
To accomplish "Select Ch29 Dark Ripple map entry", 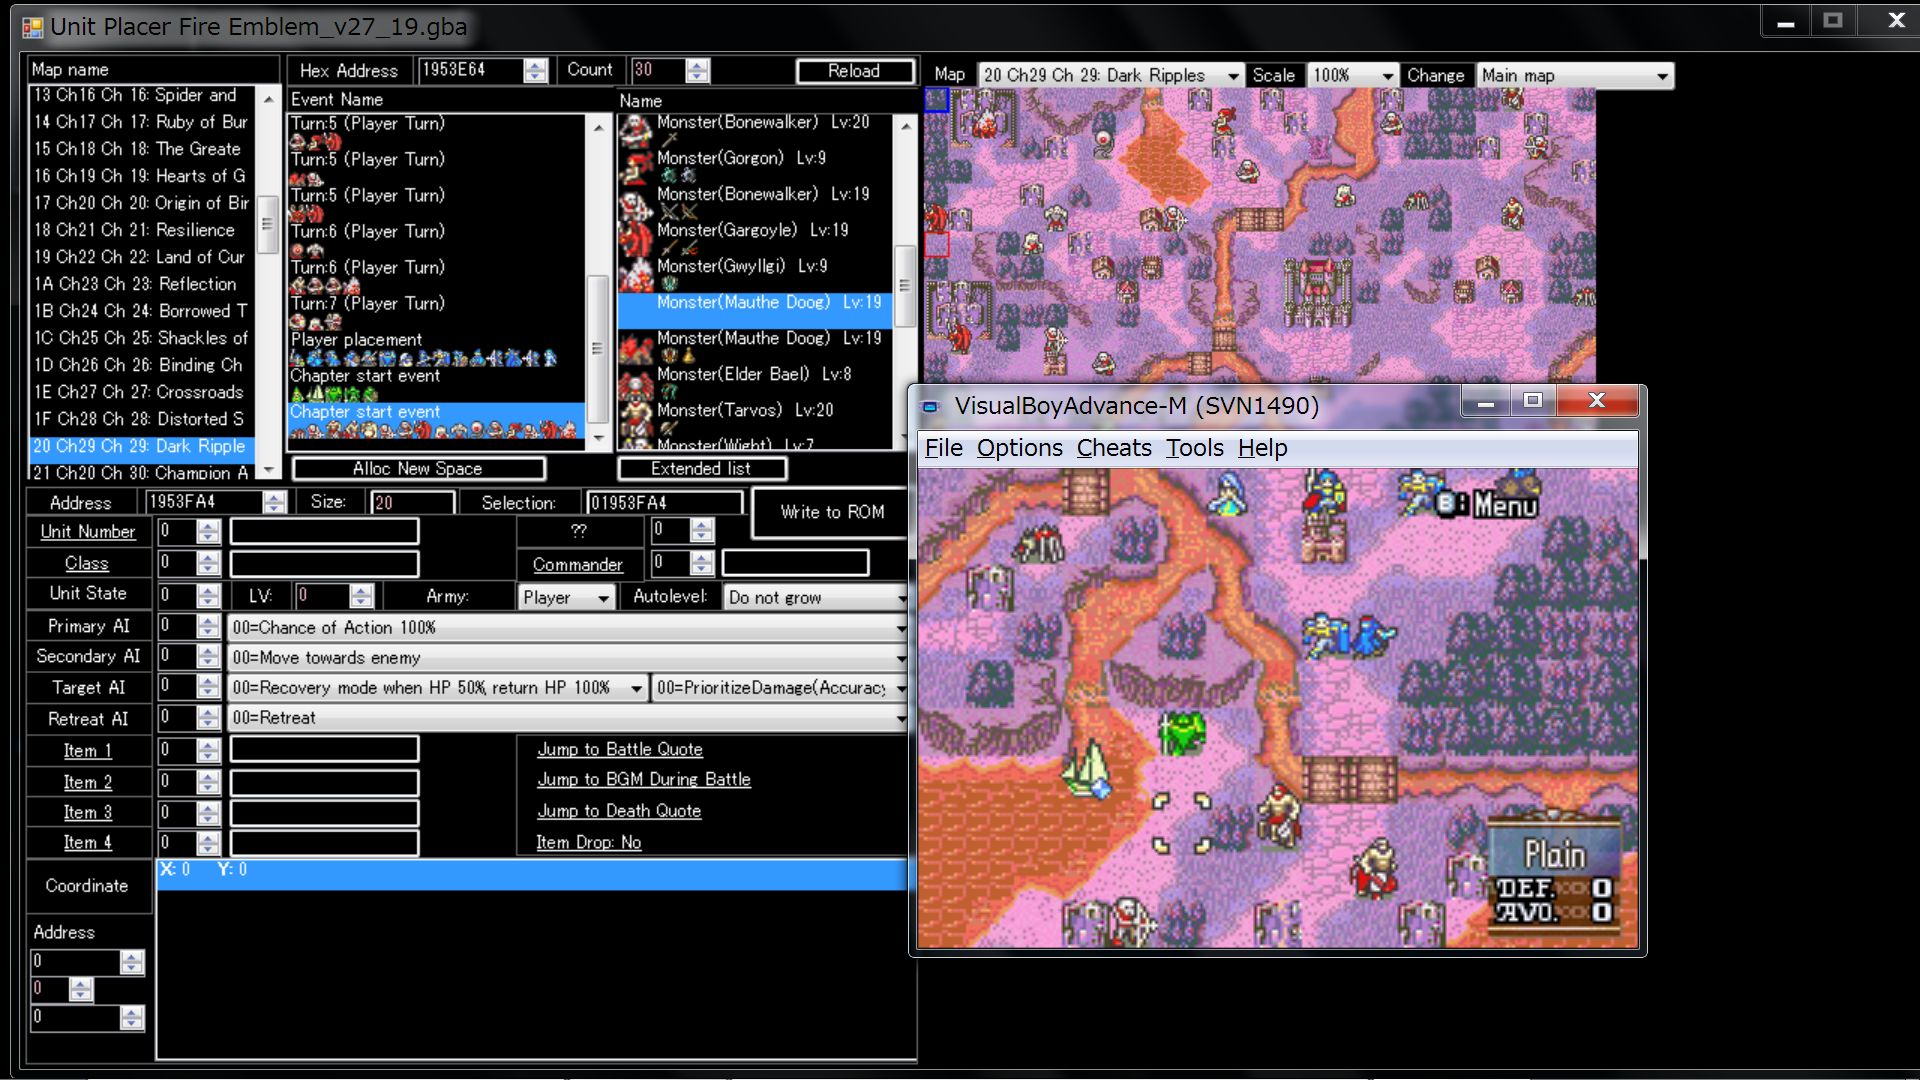I will coord(140,446).
